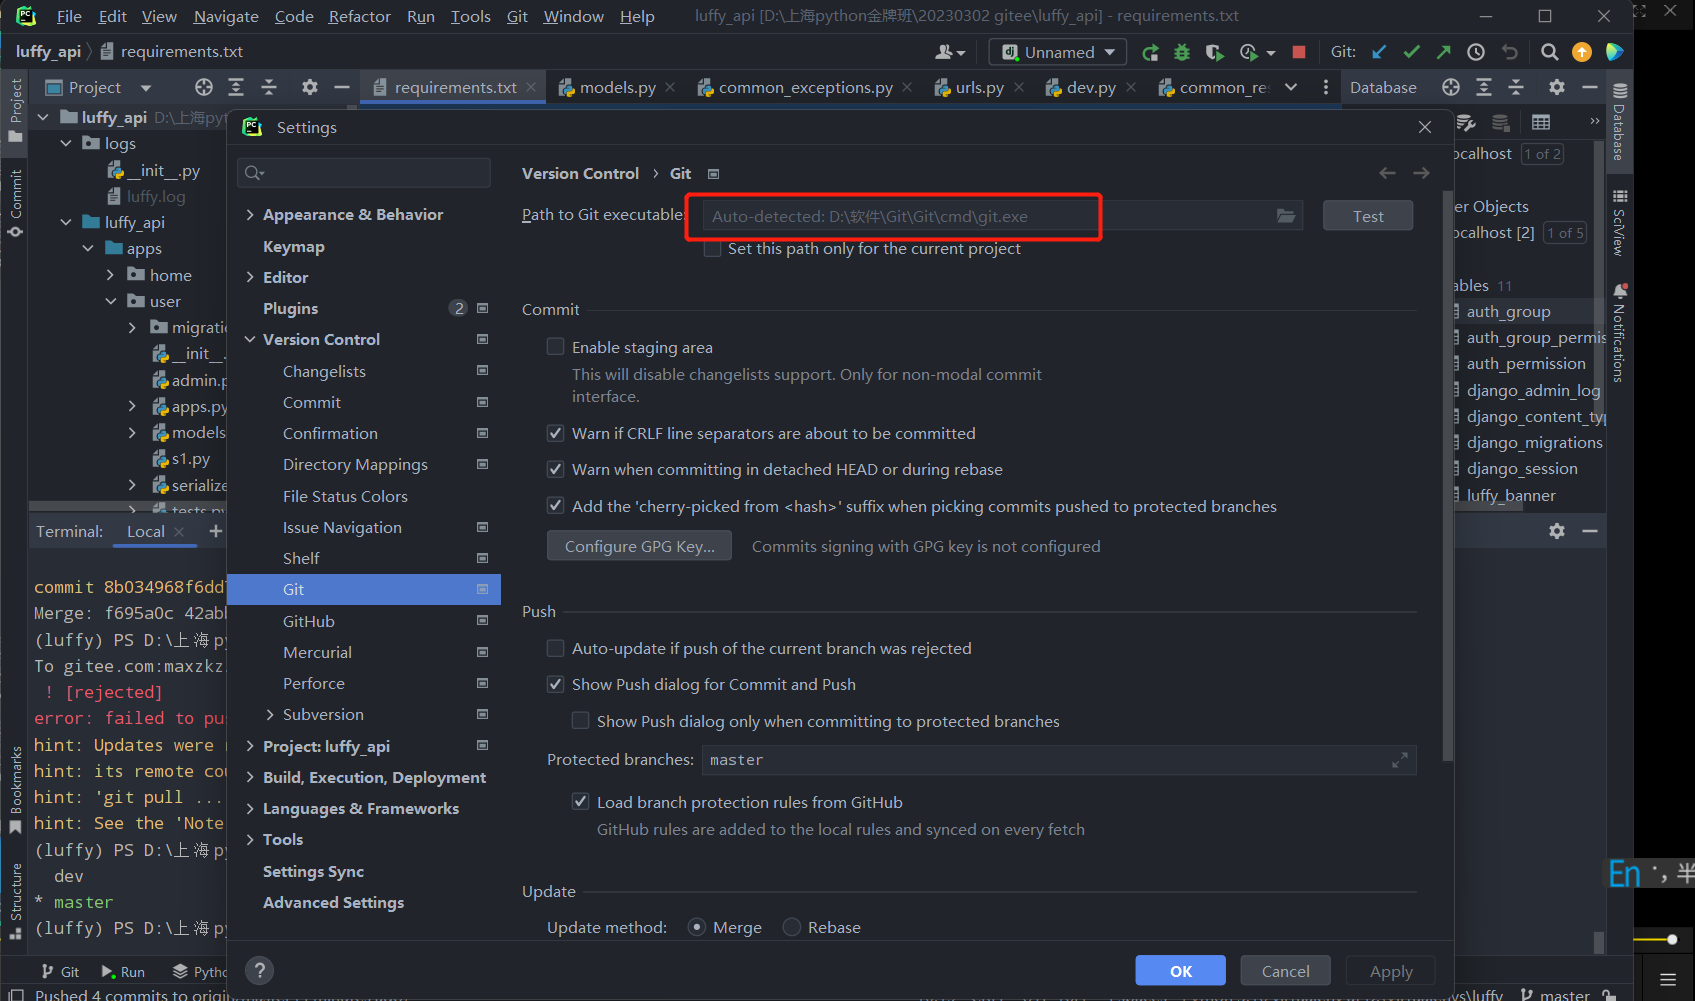The height and width of the screenshot is (1001, 1695).
Task: Click the Notifications bell in the right sidebar
Action: point(1620,291)
